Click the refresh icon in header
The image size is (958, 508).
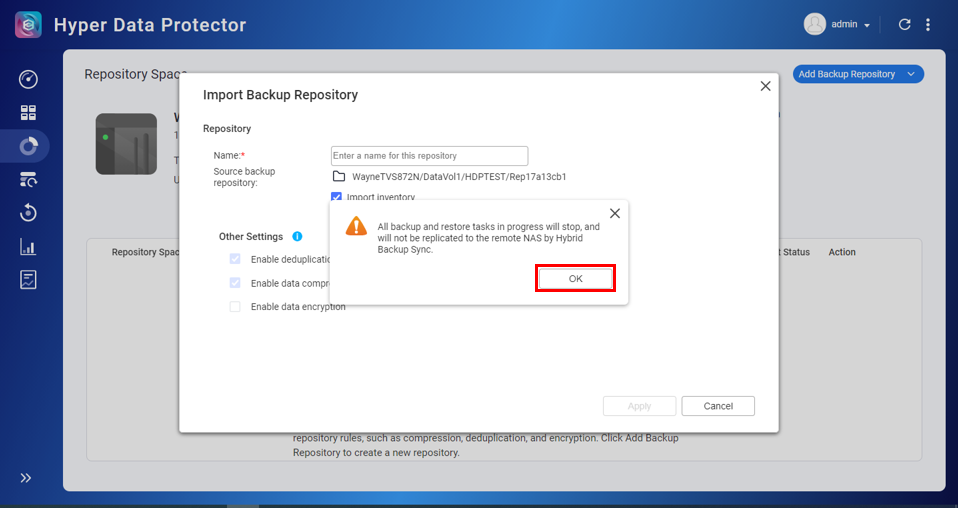pyautogui.click(x=904, y=24)
